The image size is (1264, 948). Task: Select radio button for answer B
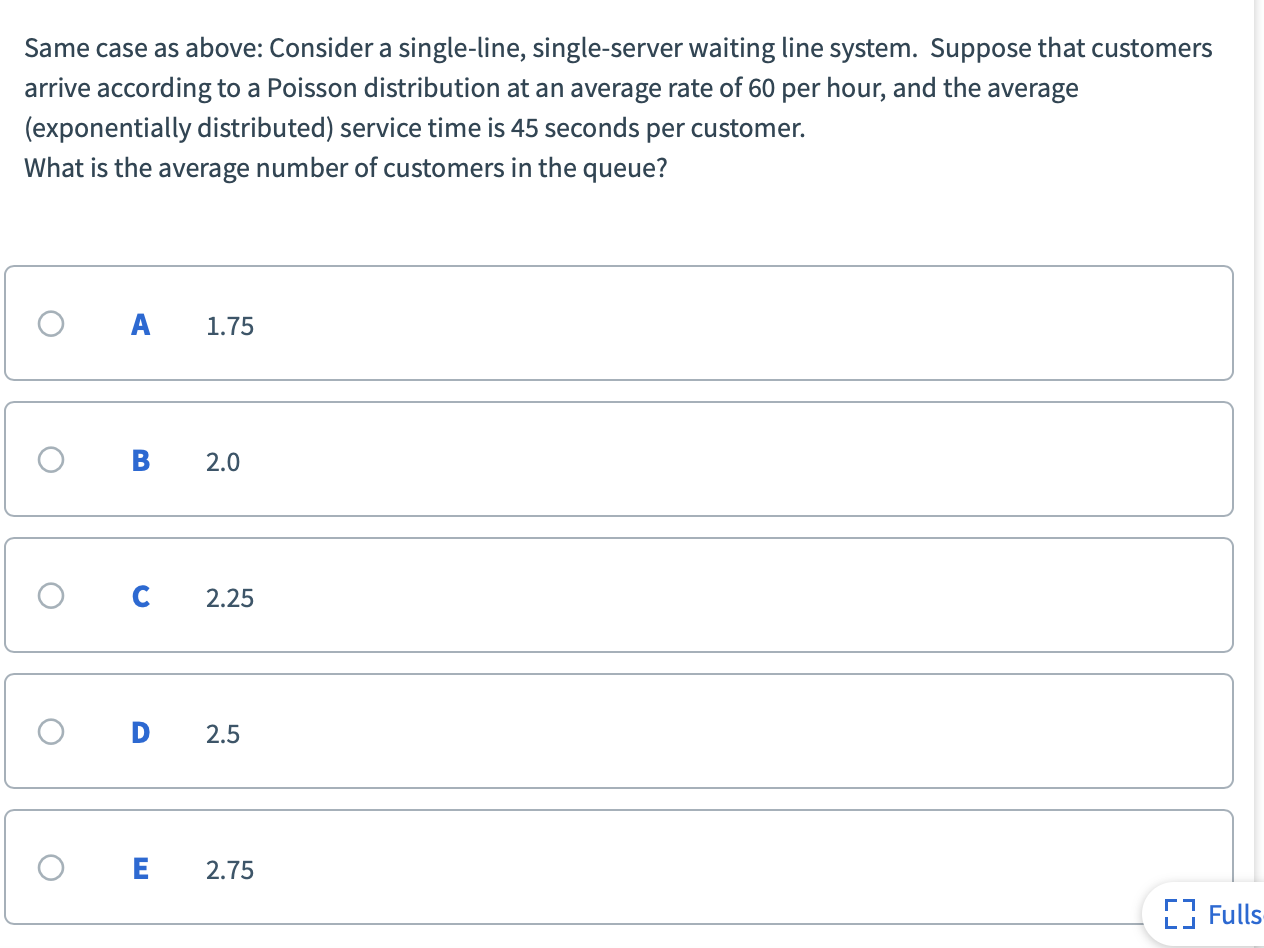click(50, 458)
